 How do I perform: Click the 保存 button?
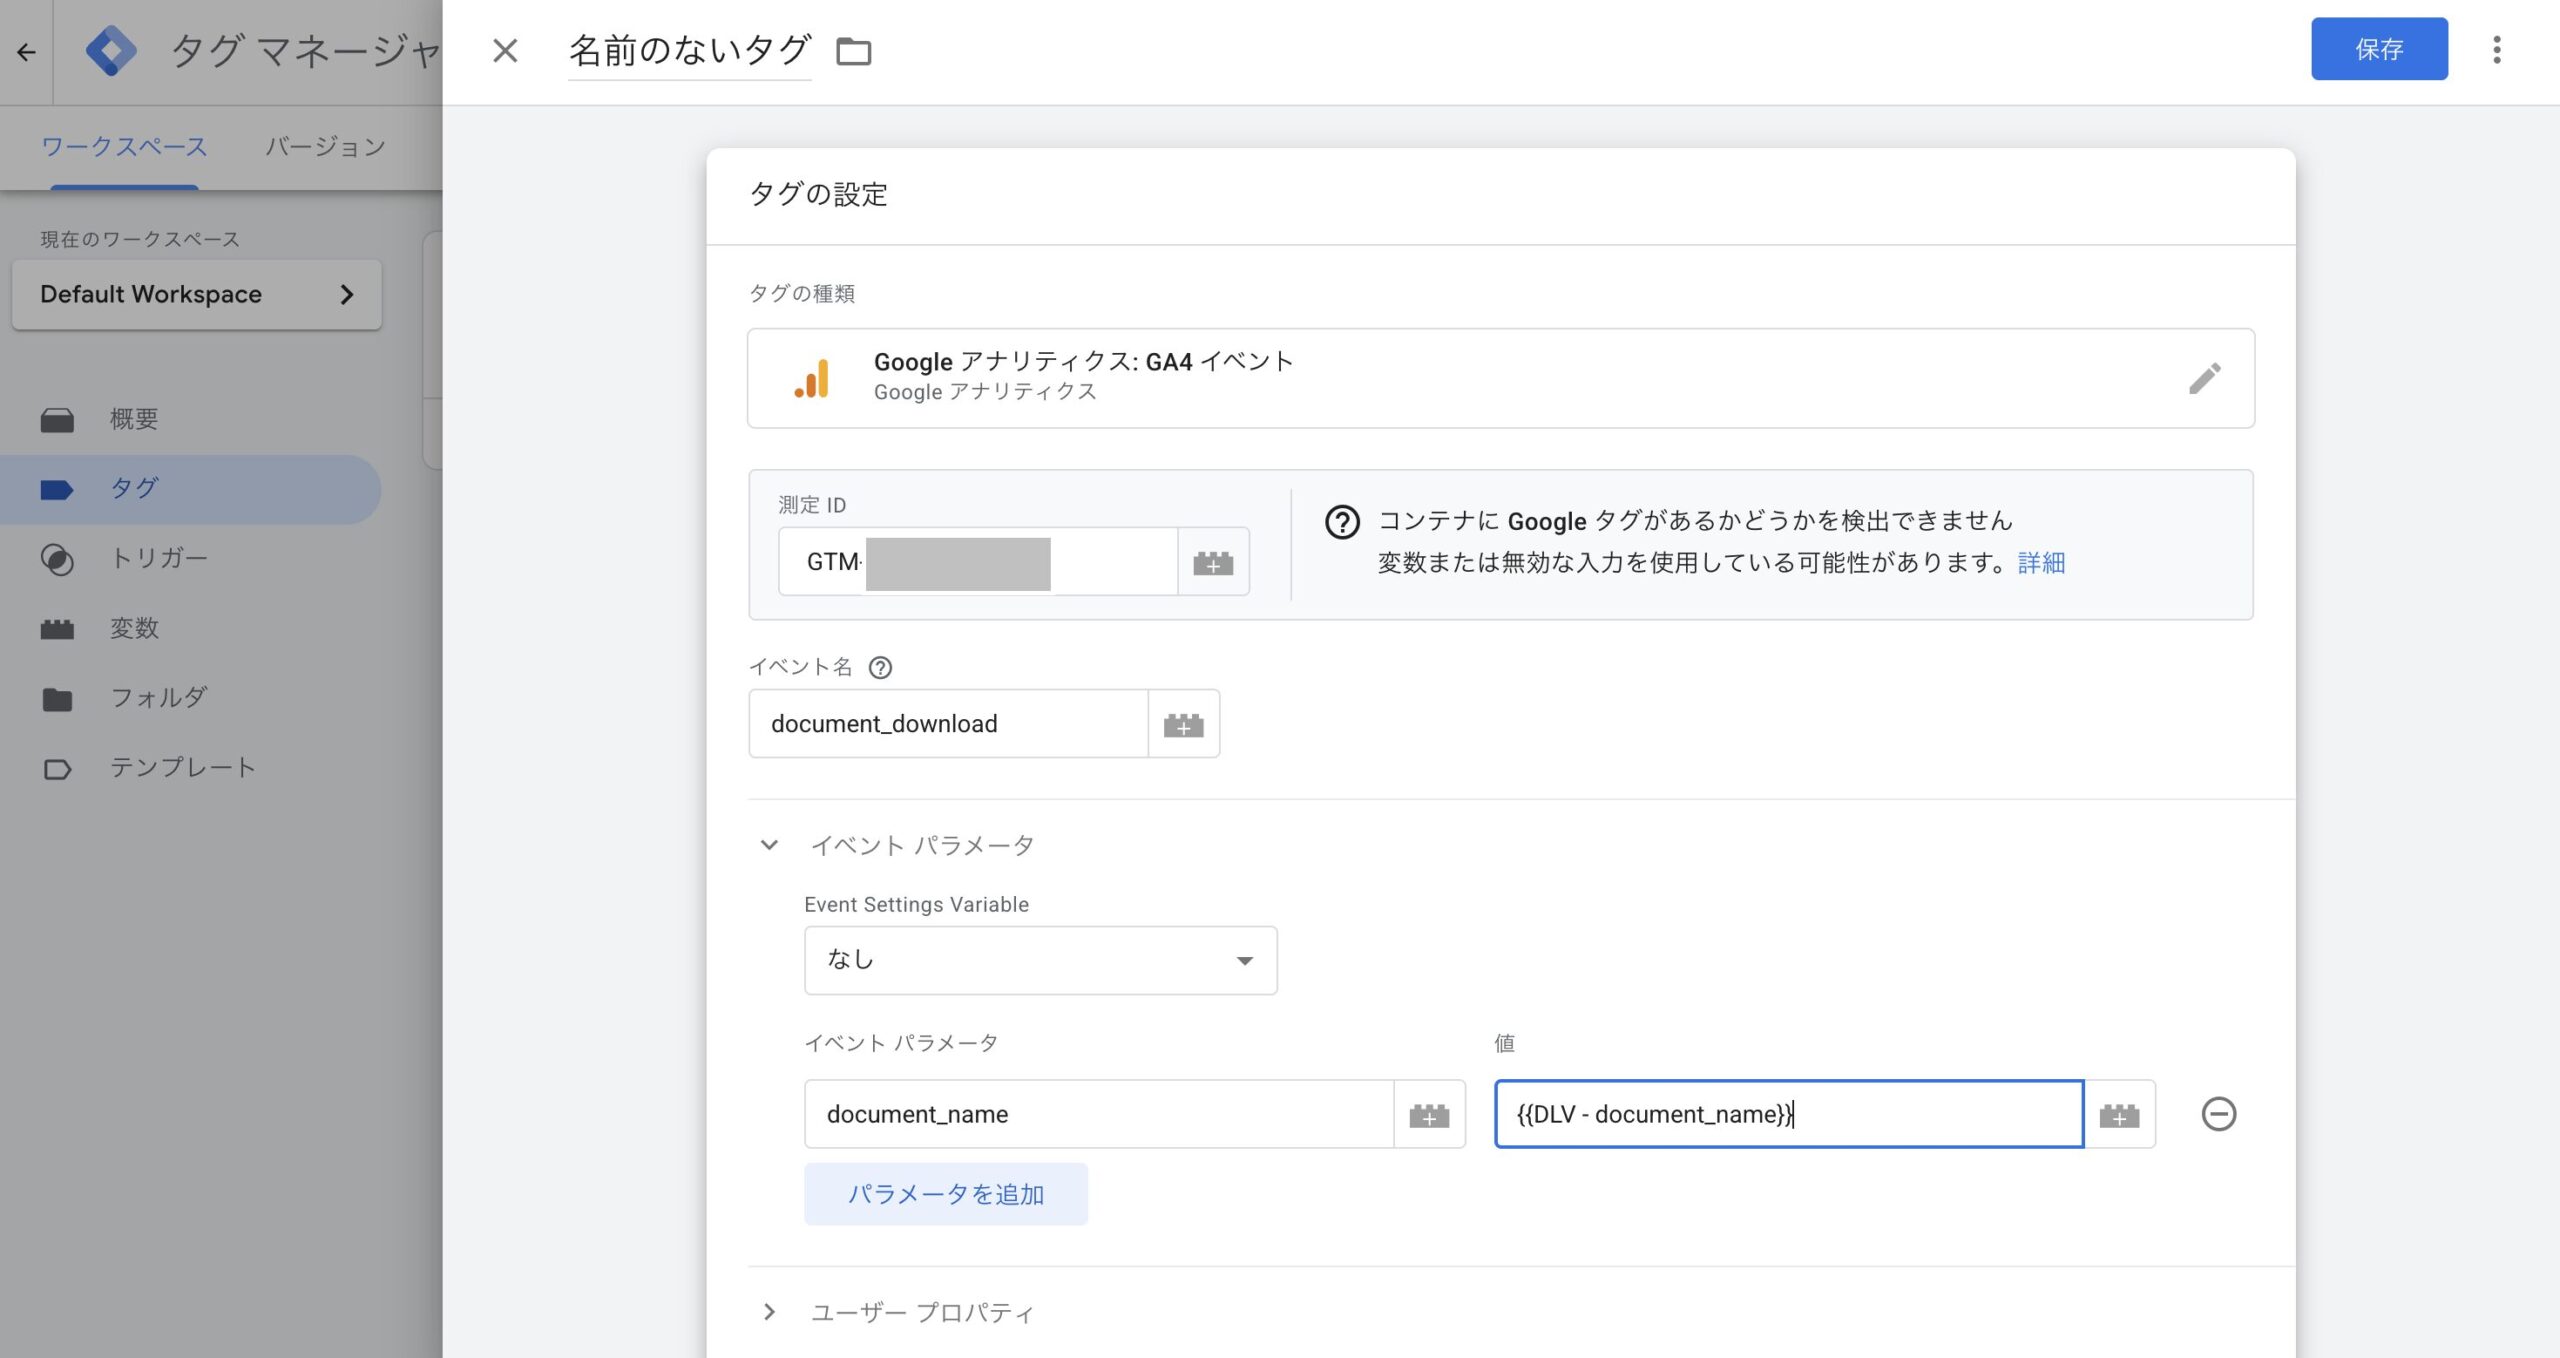(x=2378, y=49)
